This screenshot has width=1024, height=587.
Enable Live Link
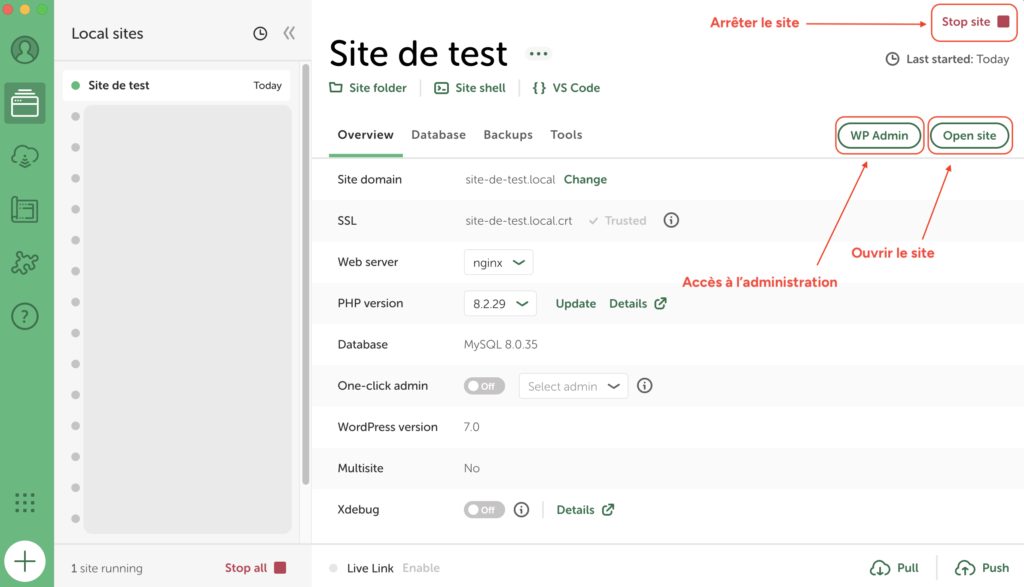[421, 568]
